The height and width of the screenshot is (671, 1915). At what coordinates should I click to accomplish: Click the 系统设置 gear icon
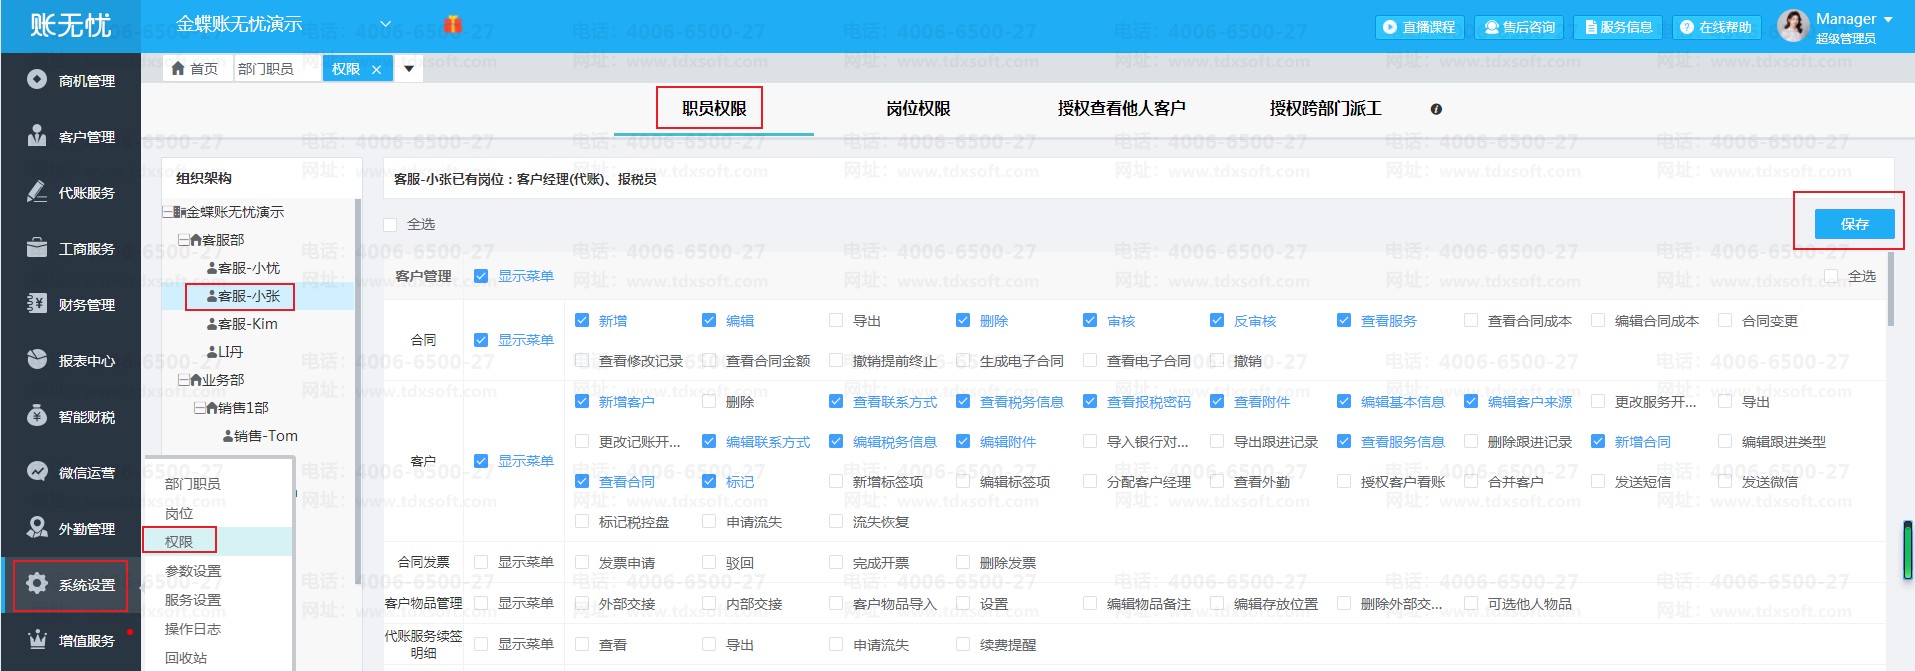(37, 584)
